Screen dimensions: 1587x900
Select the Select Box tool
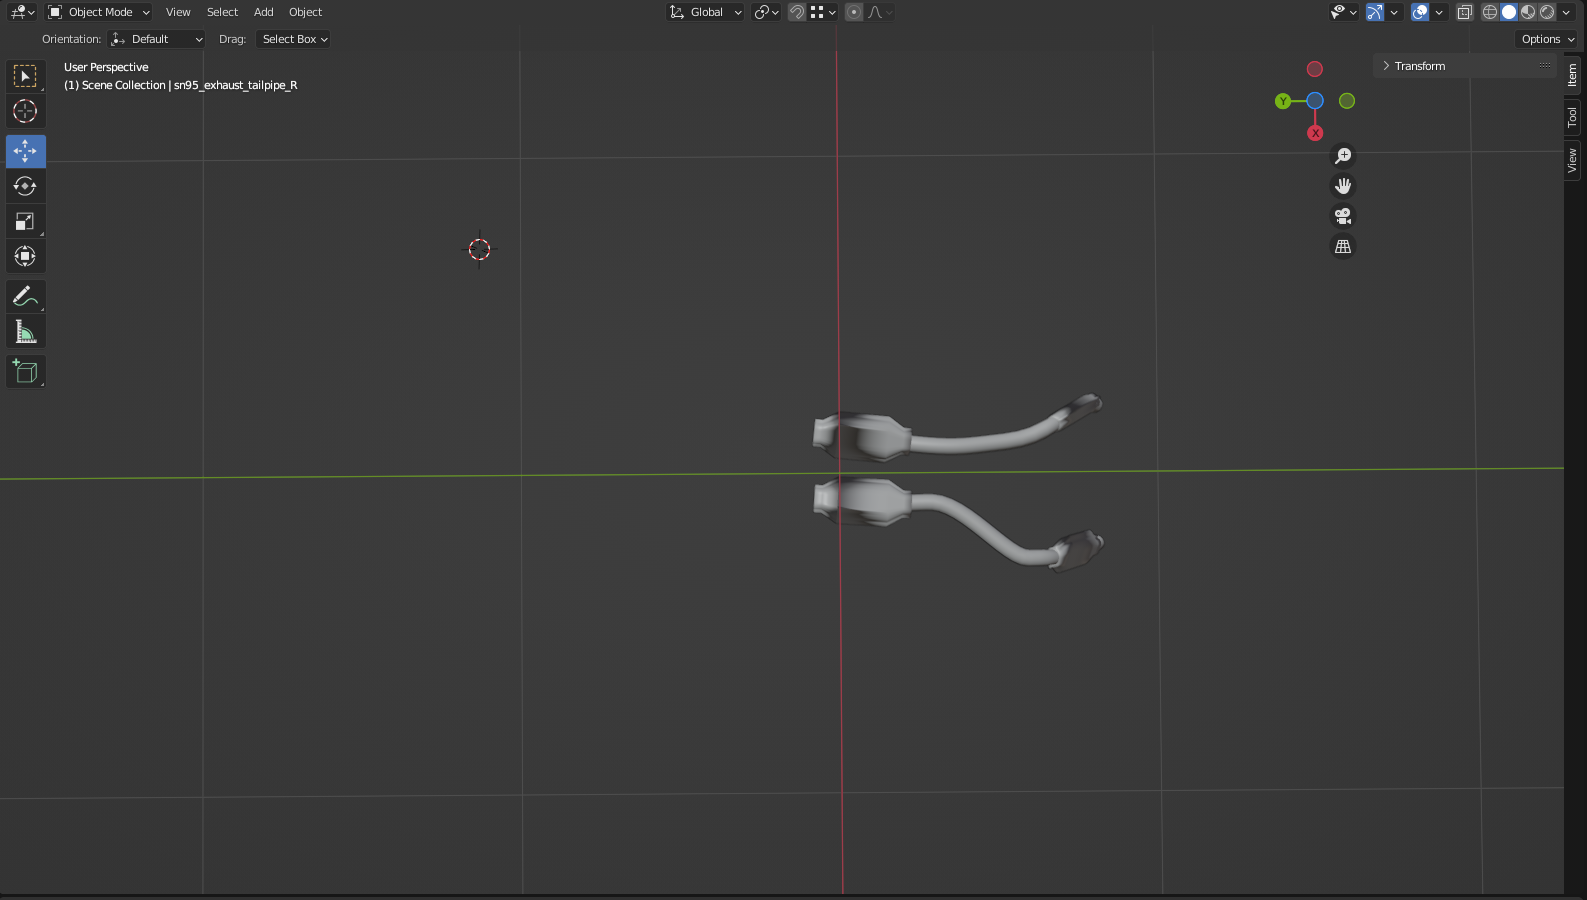click(x=25, y=76)
